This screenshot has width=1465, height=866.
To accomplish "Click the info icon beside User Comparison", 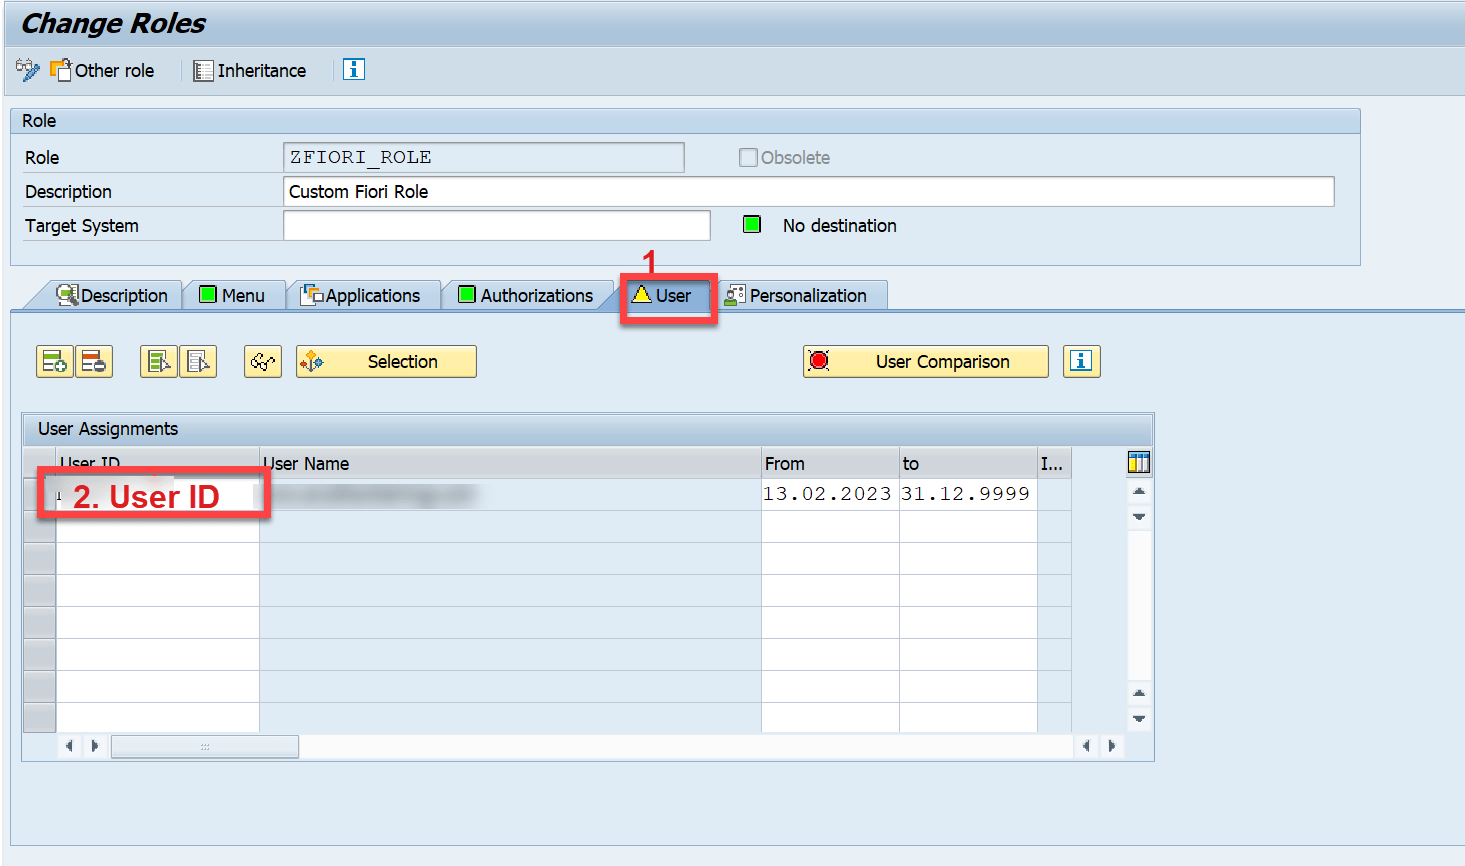I will point(1081,361).
